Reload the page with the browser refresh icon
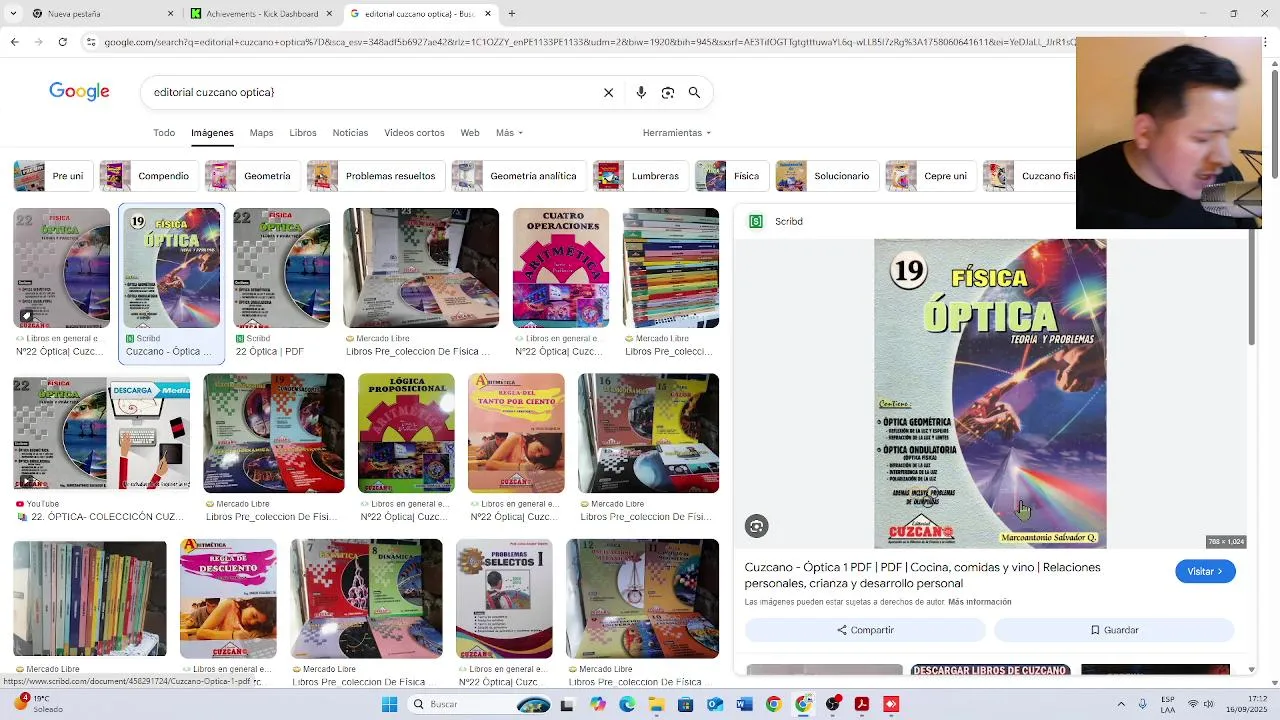 62,42
